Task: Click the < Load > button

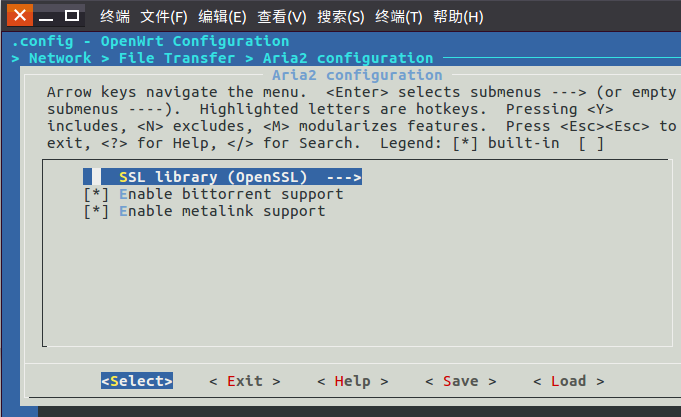Action: pos(569,381)
